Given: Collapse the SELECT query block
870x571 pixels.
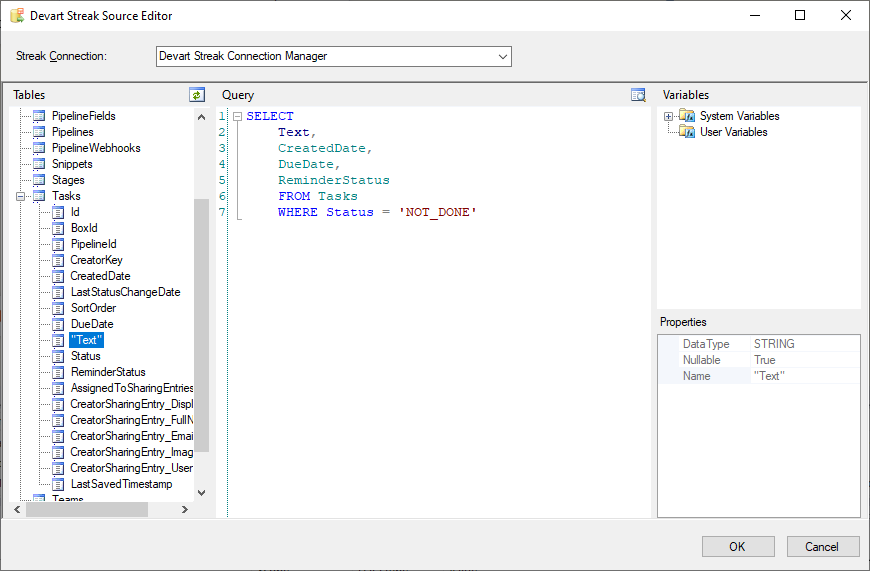Looking at the screenshot, I should (237, 116).
